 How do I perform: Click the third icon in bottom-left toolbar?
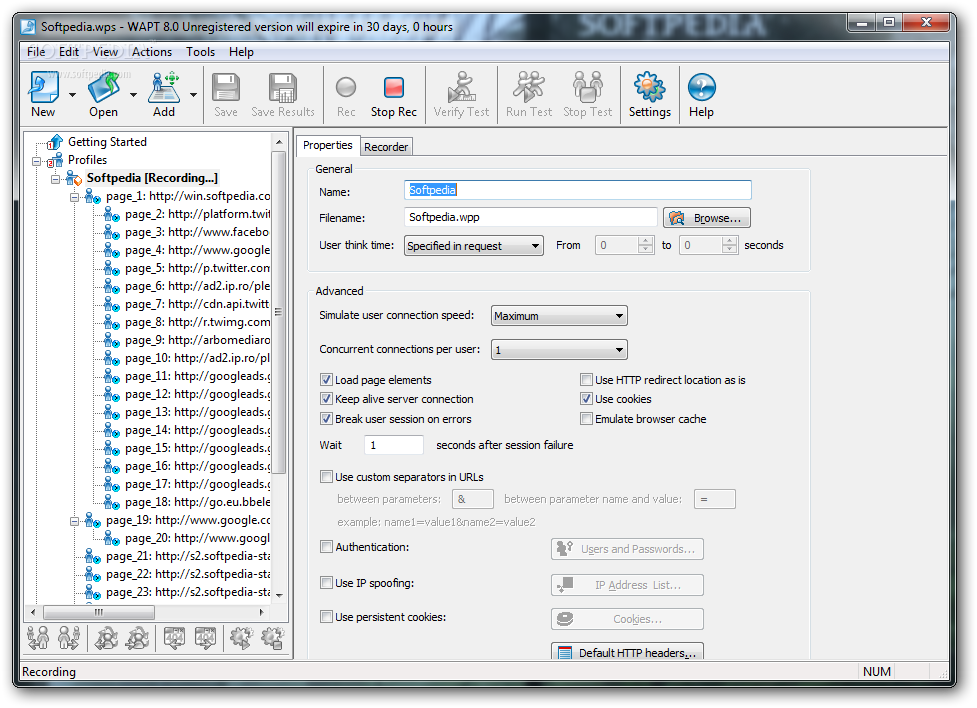pos(107,638)
